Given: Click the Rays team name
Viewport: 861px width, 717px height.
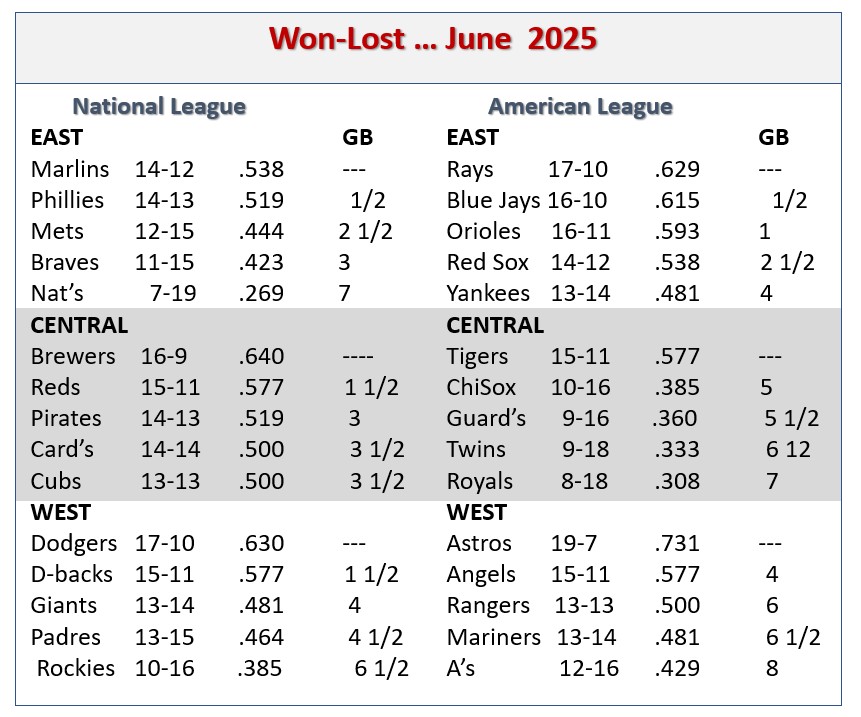Looking at the screenshot, I should pos(470,169).
